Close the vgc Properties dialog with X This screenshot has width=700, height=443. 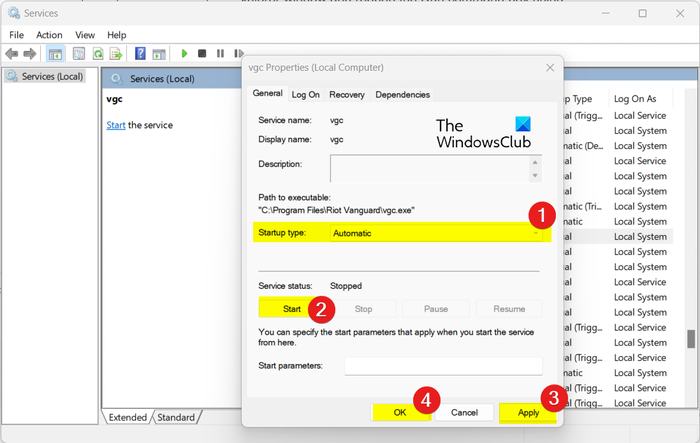[550, 67]
